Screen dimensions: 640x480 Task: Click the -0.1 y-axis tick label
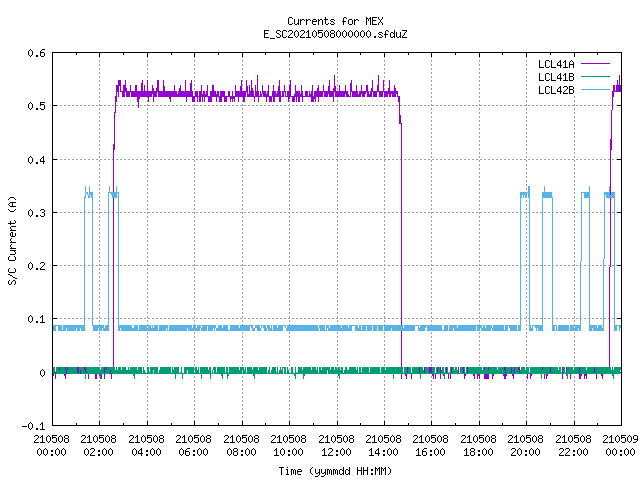tap(33, 426)
